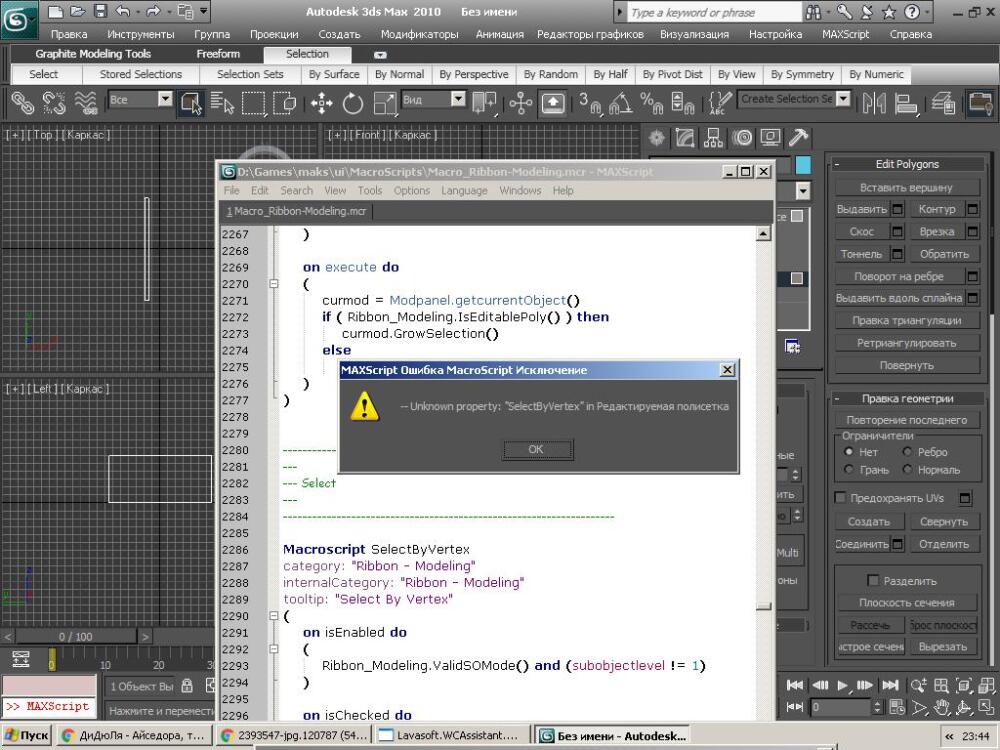Image resolution: width=1000 pixels, height=750 pixels.
Task: Select Нормаль constraint radio button
Action: [907, 469]
